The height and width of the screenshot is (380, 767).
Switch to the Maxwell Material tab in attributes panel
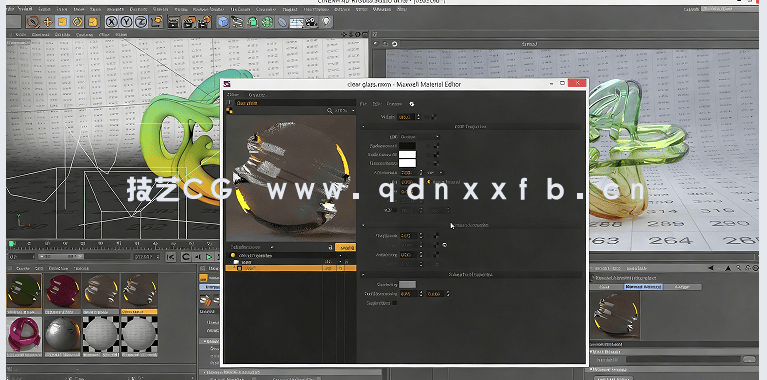pyautogui.click(x=644, y=287)
